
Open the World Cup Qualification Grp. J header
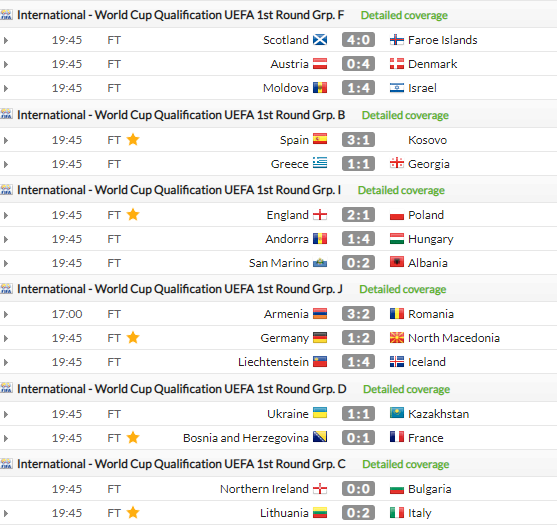180,289
